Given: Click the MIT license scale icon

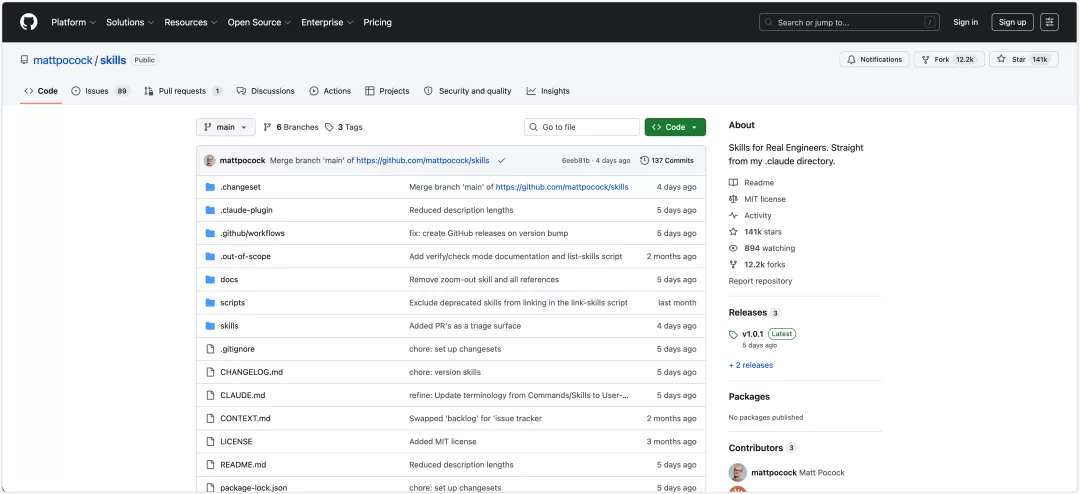Looking at the screenshot, I should (733, 199).
